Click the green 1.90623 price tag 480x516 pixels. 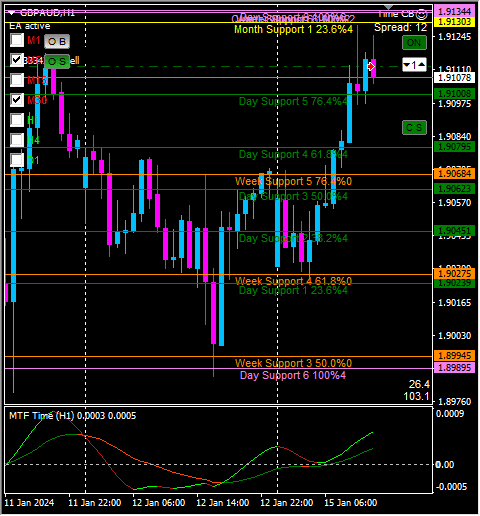coord(454,189)
